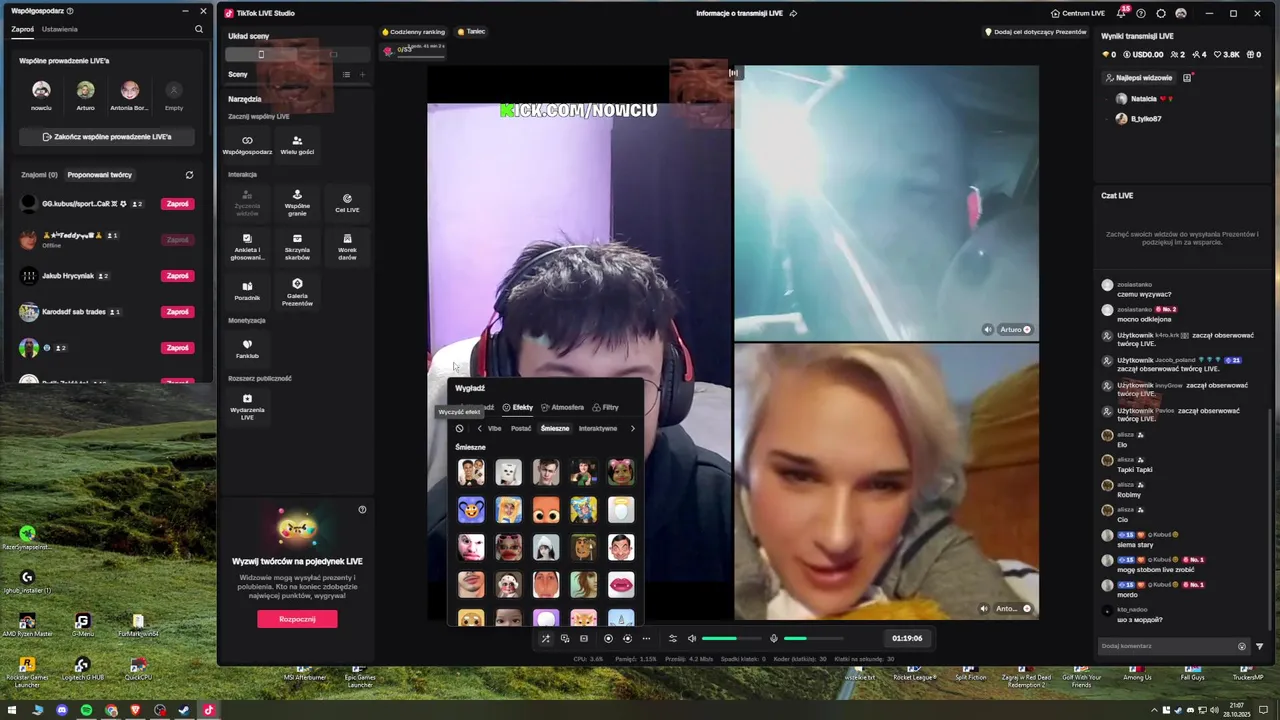1280x720 pixels.
Task: Clear effect with the no-effect icon
Action: pos(459,428)
